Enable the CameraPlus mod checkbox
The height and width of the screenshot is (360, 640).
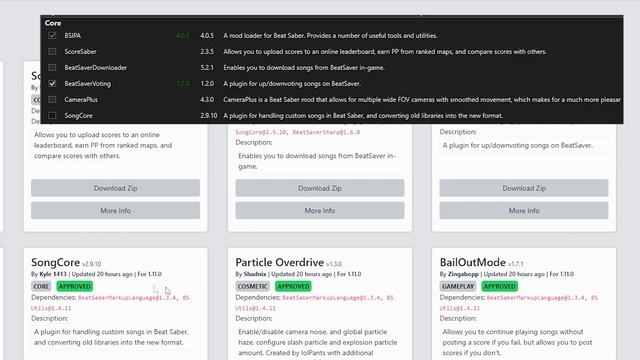coord(52,100)
